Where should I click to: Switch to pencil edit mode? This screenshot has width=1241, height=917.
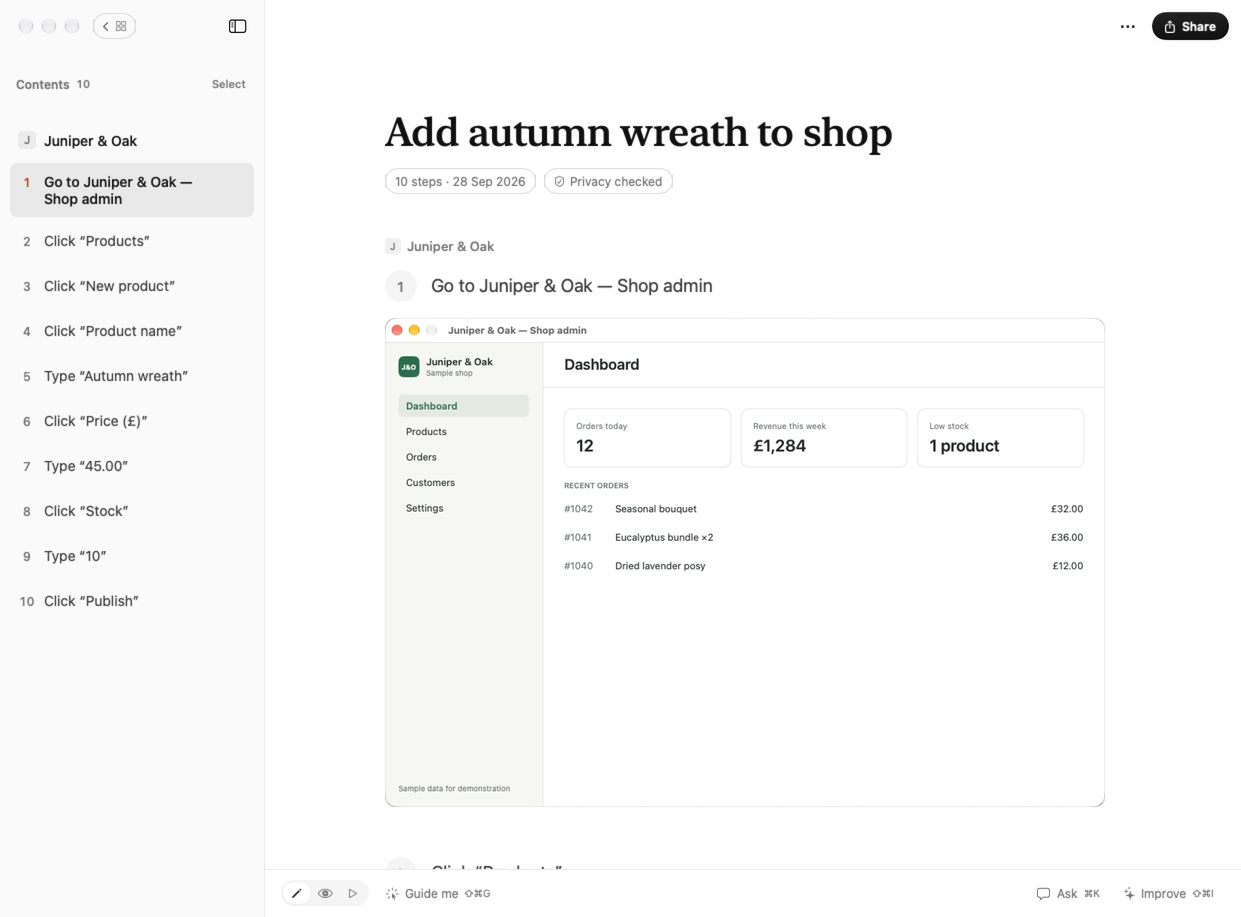pyautogui.click(x=297, y=893)
